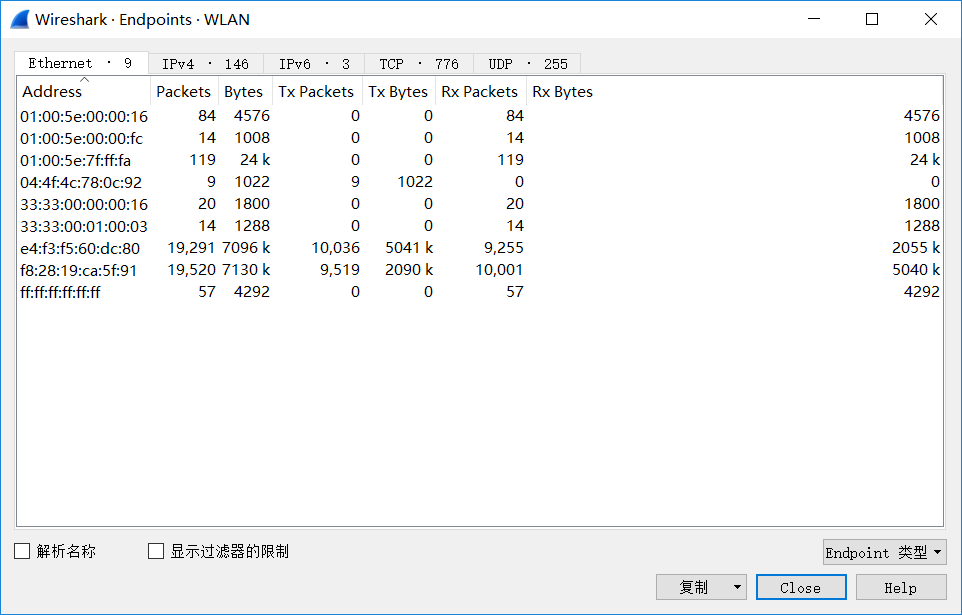
Task: Select the row 33:33:00:01:00:03
Action: click(480, 226)
